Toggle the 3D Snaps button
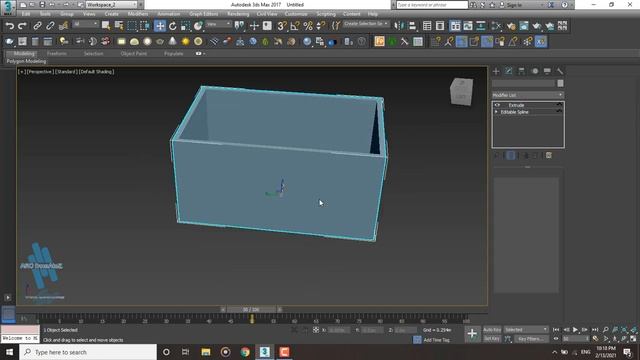This screenshot has width=640, height=360. (282, 26)
